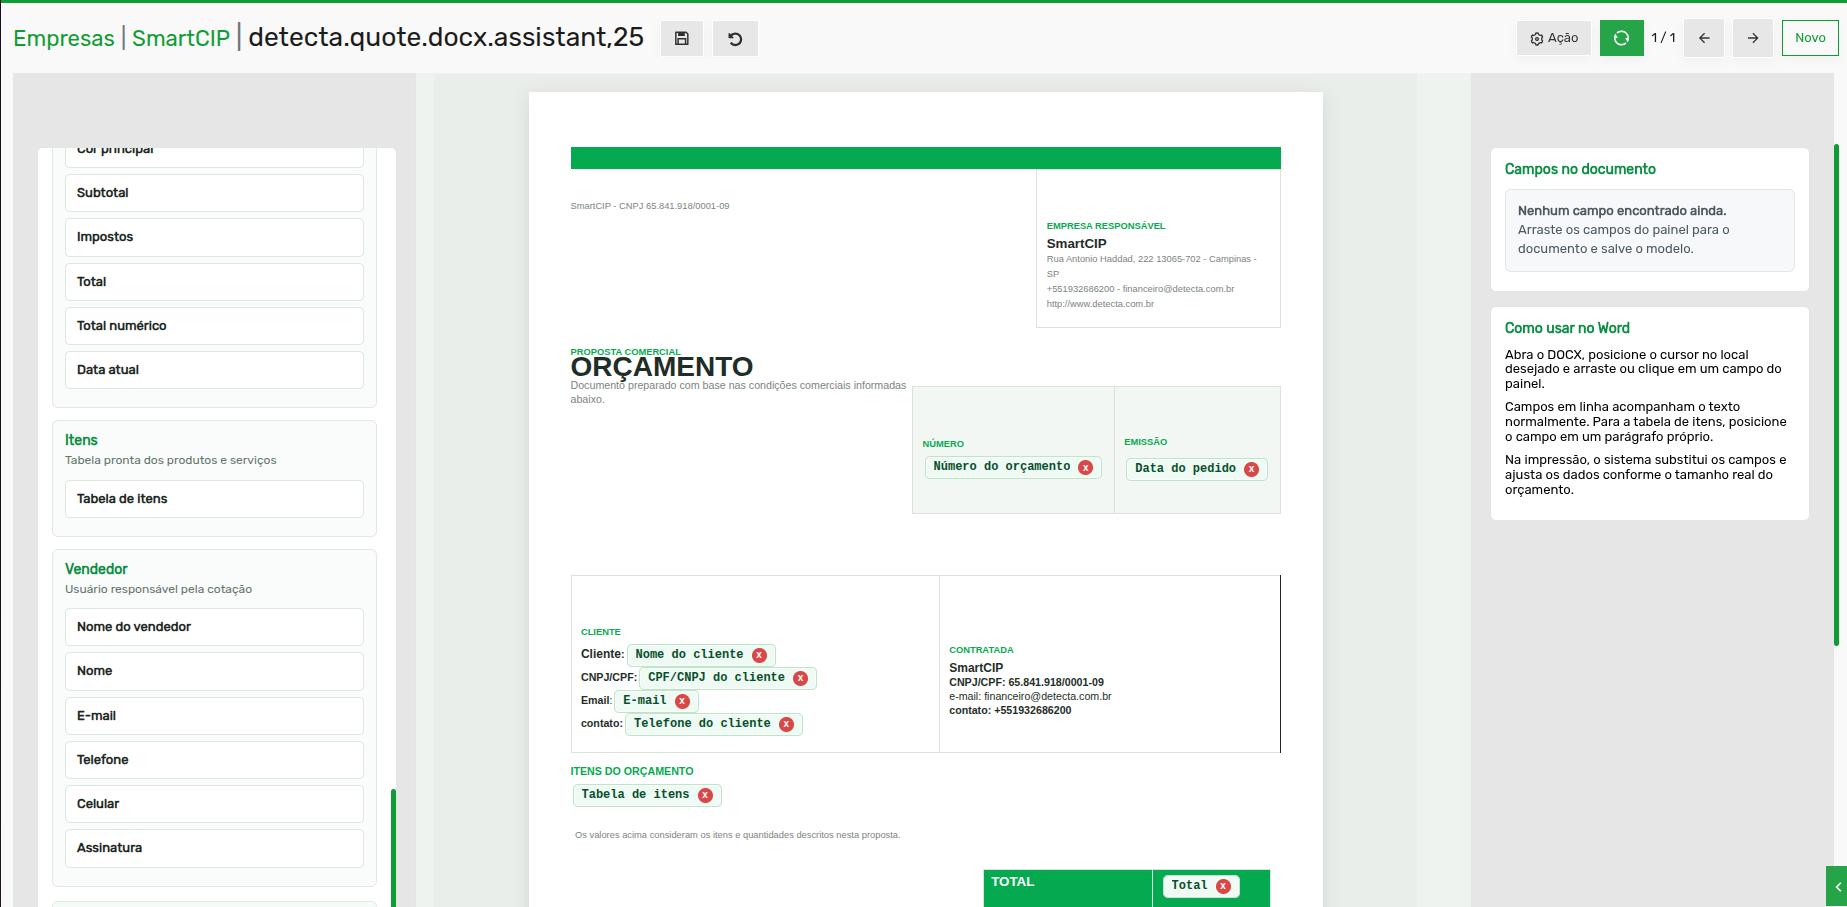Screen dimensions: 1847x907
Task: Select the Tabela de itens panel field
Action: (x=214, y=499)
